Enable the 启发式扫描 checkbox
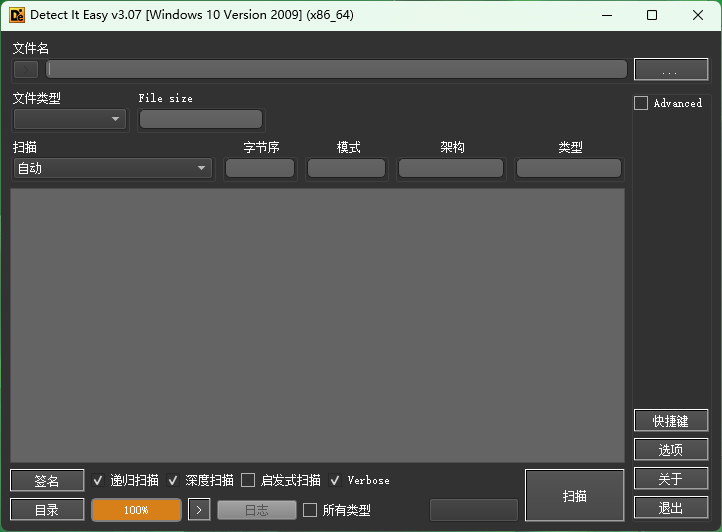 [248, 480]
